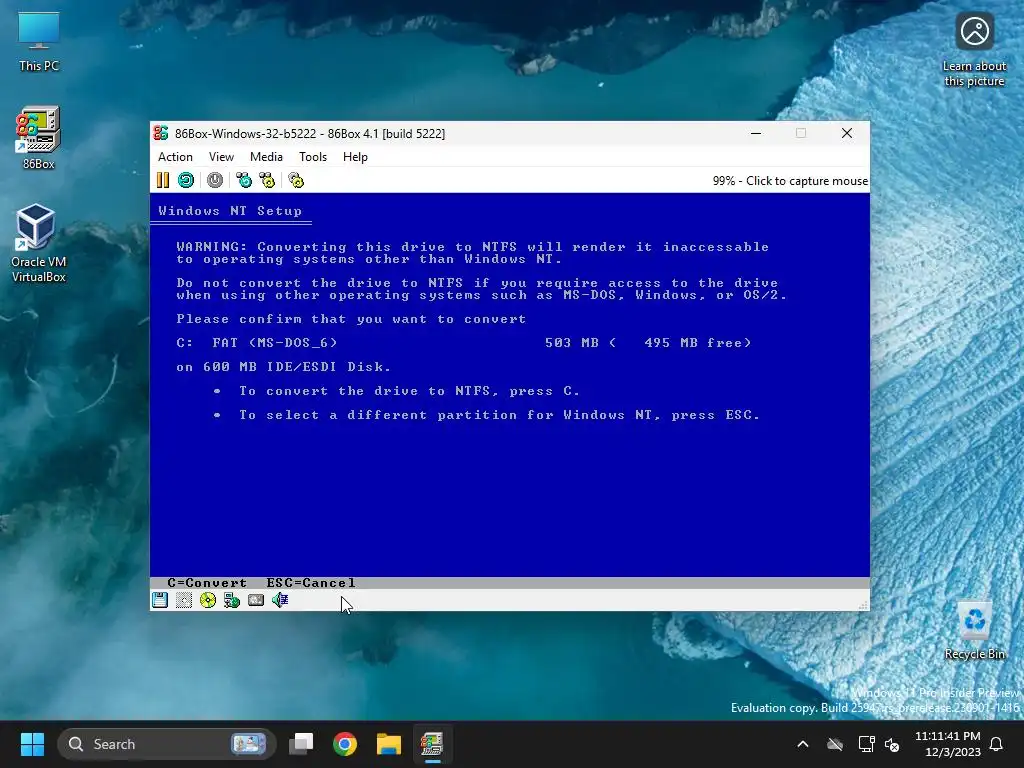1024x768 pixels.
Task: Click the 86Box title bar app icon
Action: [161, 133]
